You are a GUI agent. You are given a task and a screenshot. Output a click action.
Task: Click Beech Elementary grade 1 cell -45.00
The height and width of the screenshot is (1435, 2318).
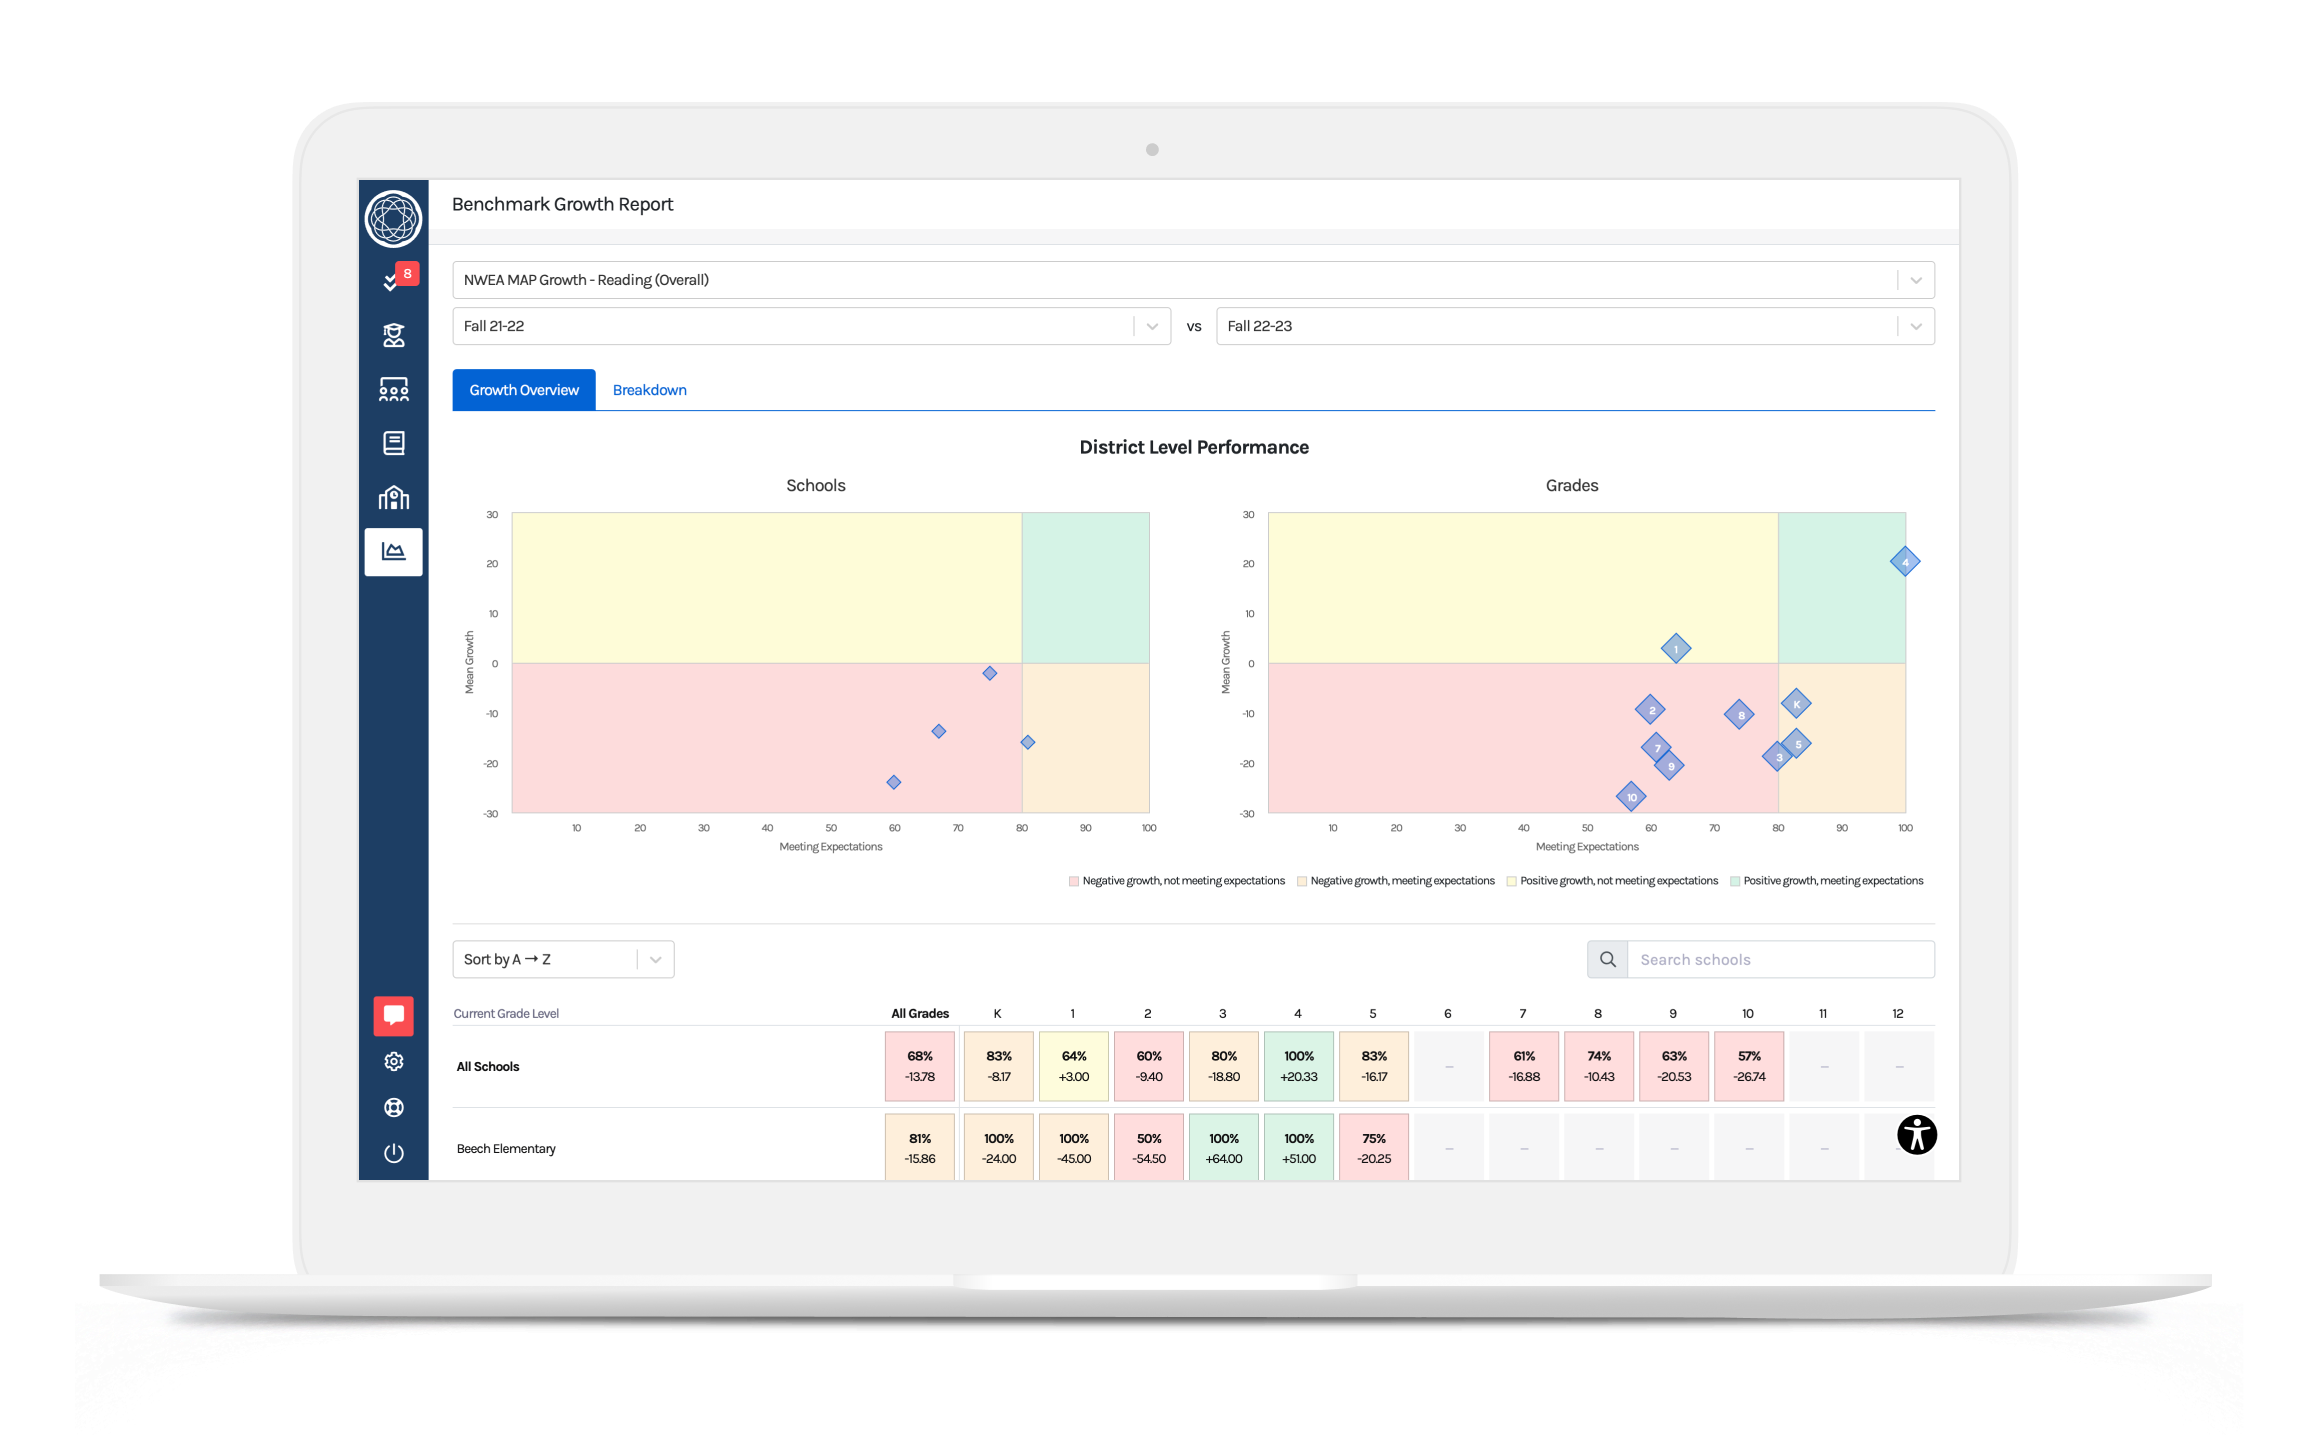tap(1073, 1148)
